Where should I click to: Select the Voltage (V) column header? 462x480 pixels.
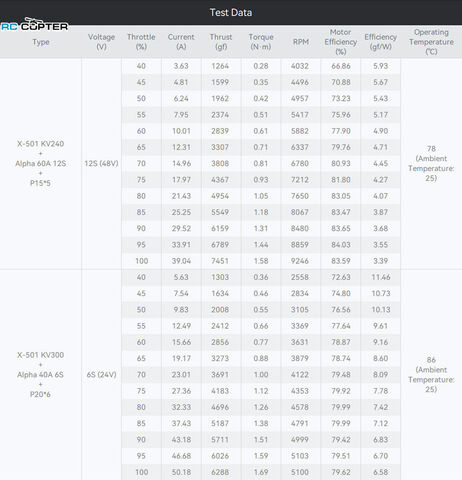coord(101,42)
